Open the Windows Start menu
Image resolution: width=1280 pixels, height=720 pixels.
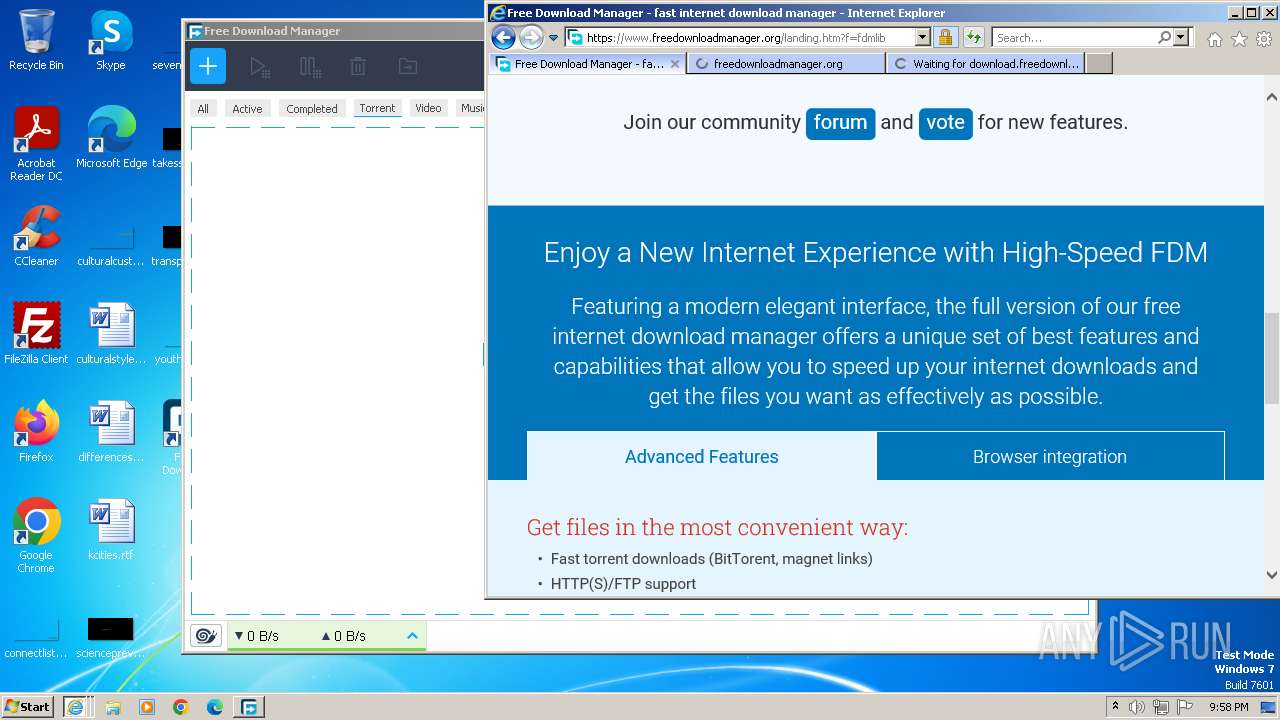point(27,706)
